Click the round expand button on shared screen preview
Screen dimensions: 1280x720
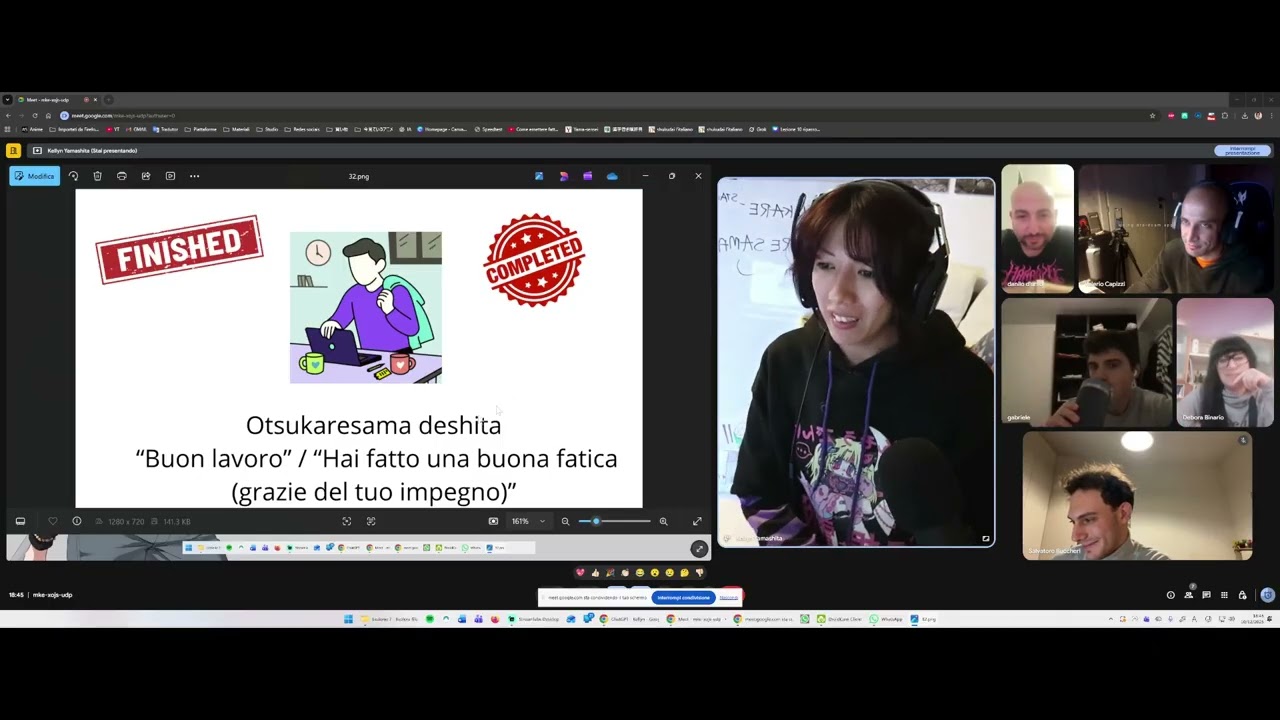point(699,548)
